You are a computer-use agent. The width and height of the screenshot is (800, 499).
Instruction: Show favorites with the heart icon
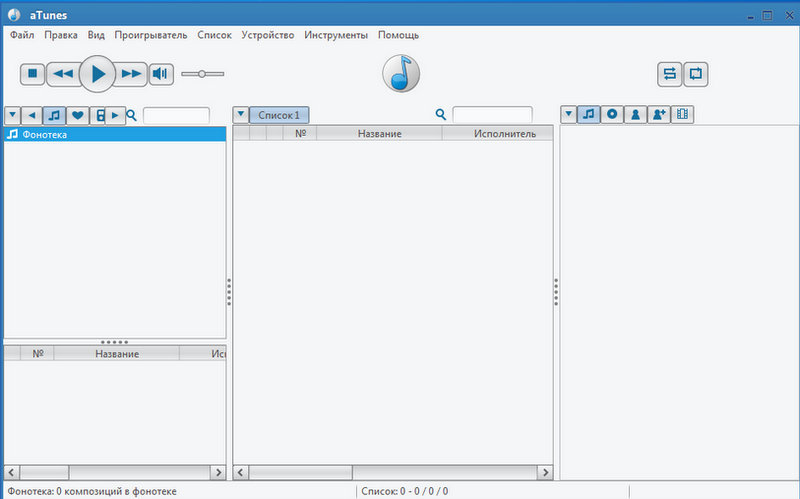[x=77, y=115]
